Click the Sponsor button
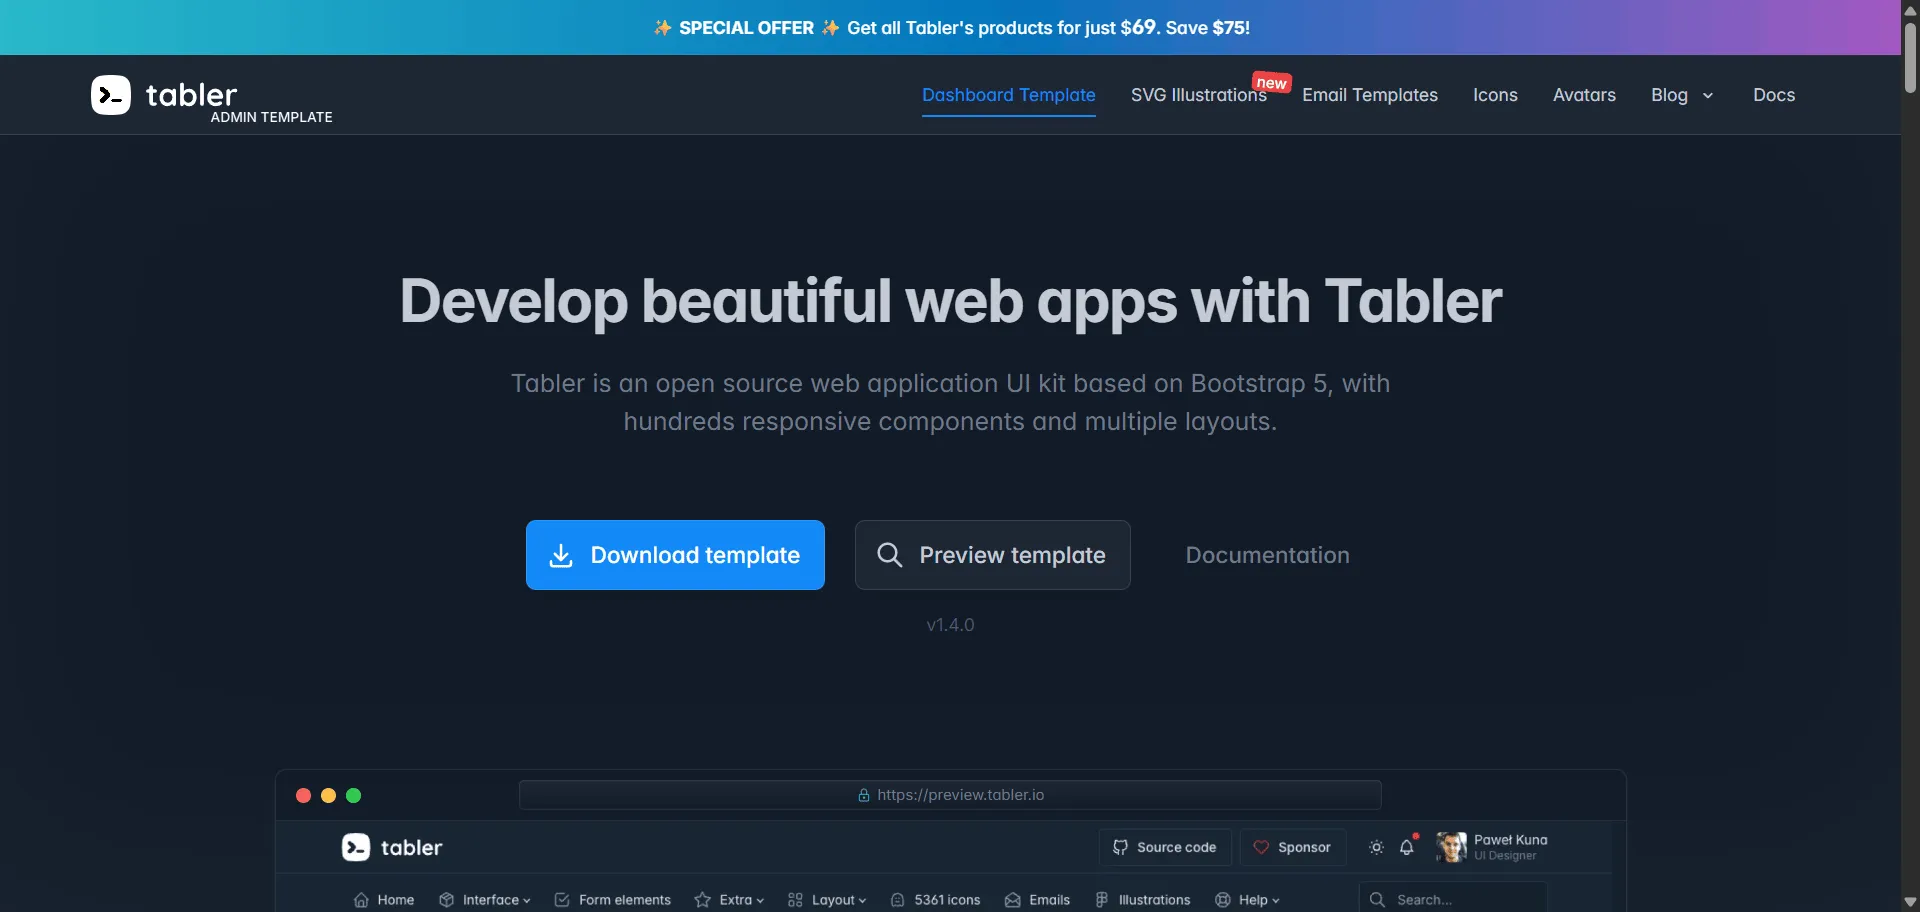 click(1293, 847)
